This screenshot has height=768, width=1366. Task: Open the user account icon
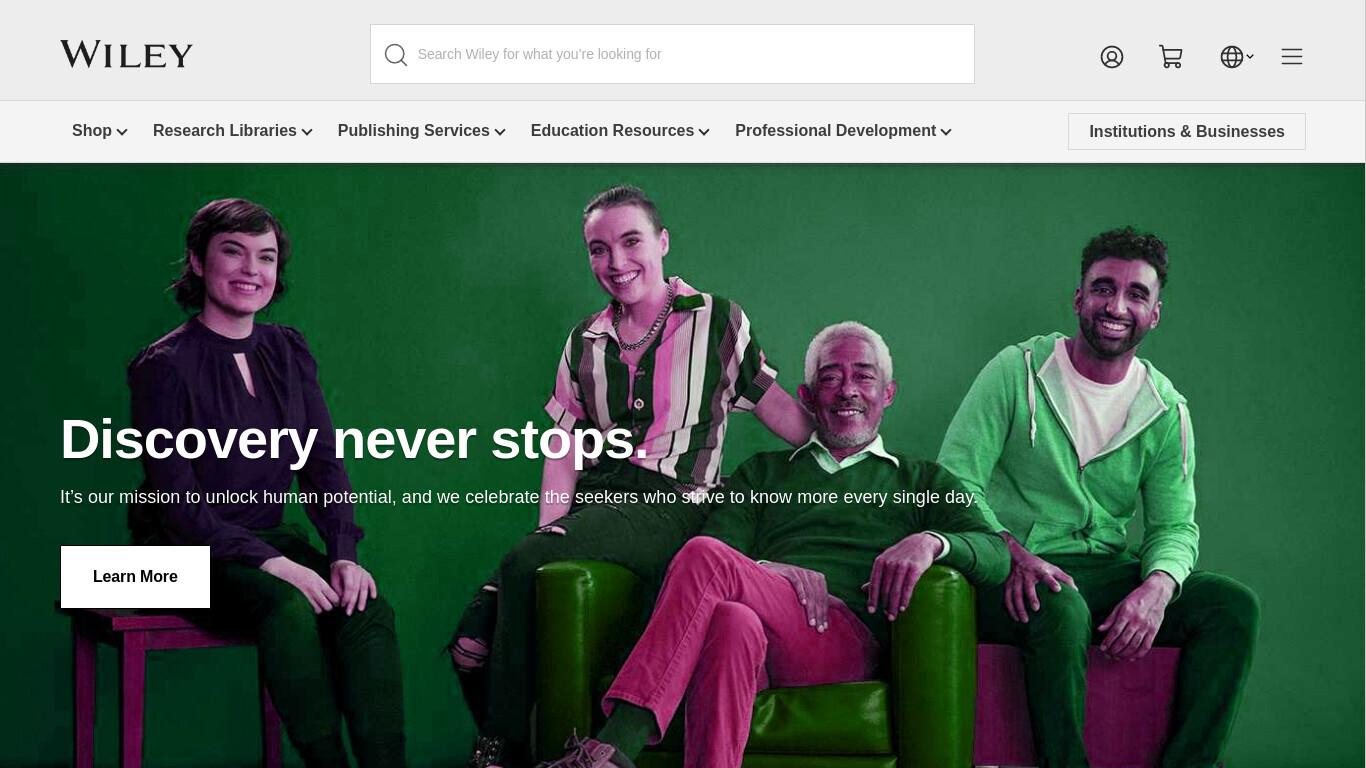tap(1112, 57)
